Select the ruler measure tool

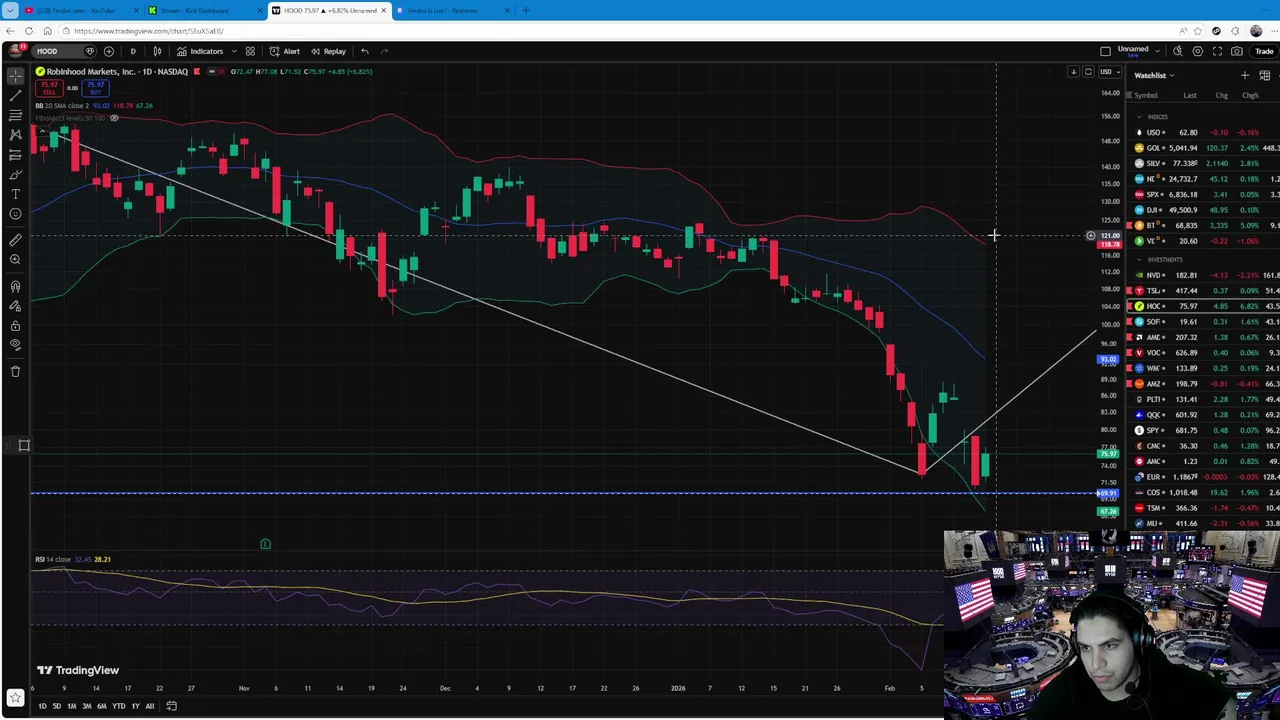pos(15,240)
